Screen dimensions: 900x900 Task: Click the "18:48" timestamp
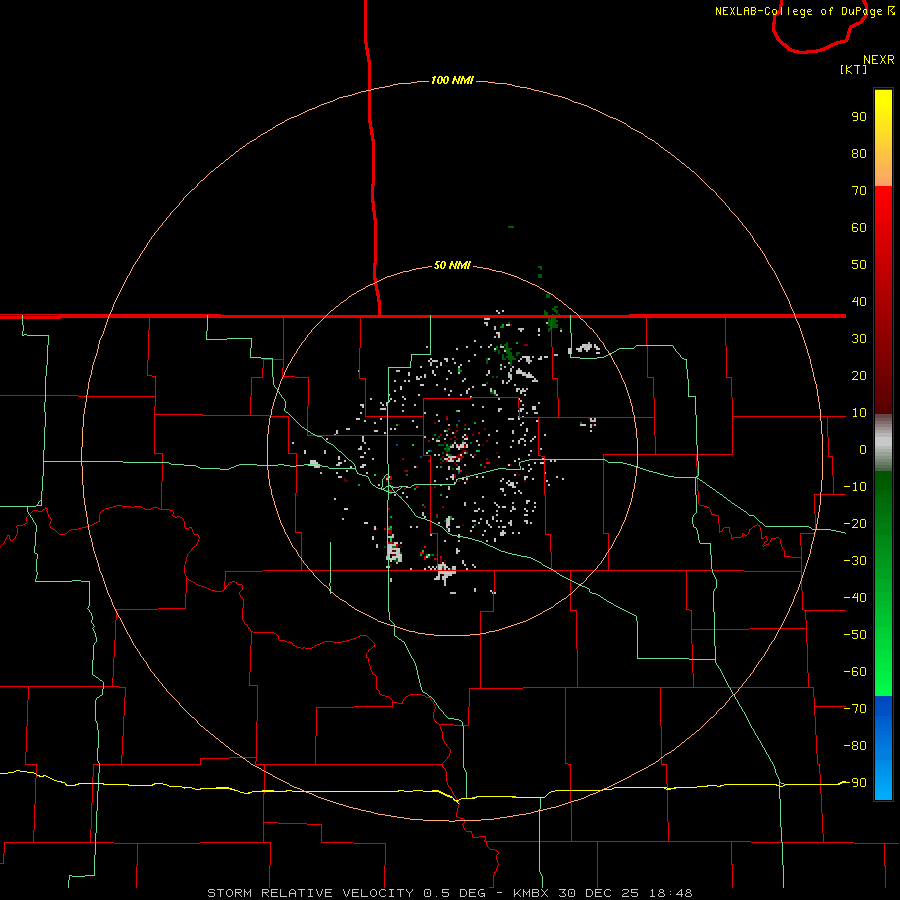pos(670,893)
